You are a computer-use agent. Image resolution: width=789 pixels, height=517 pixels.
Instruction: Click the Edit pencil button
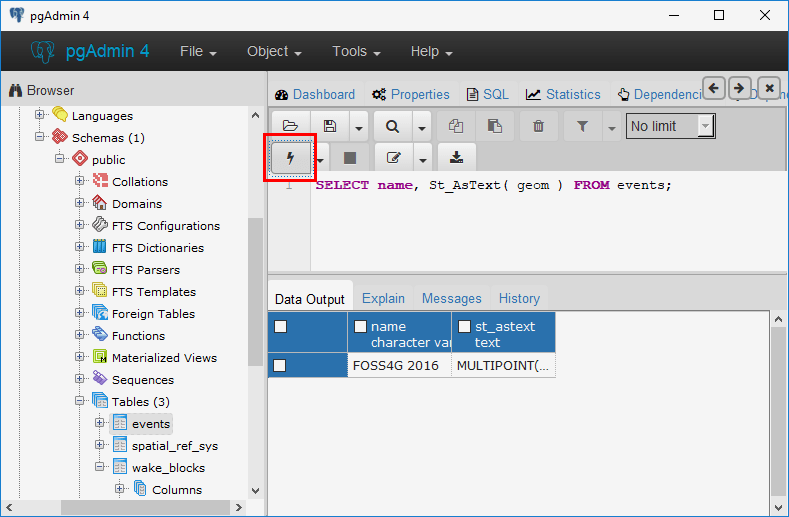tap(393, 158)
